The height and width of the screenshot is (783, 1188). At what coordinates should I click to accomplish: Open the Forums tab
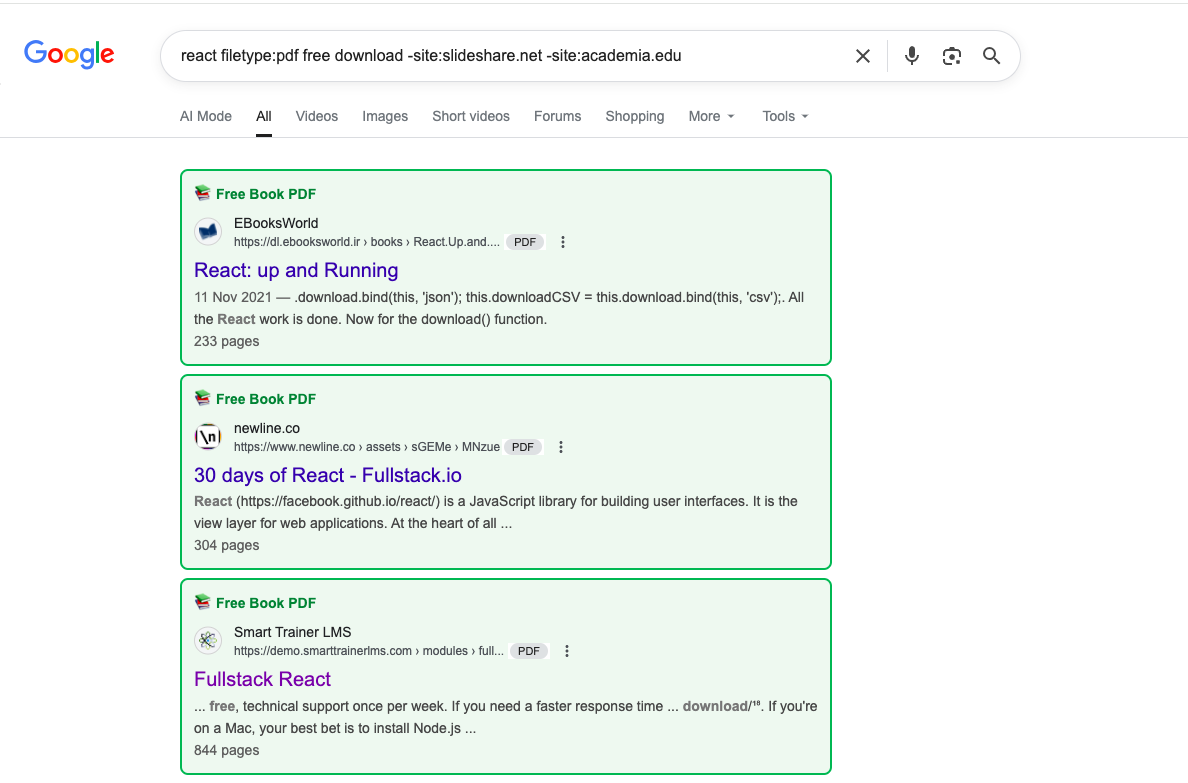tap(558, 116)
